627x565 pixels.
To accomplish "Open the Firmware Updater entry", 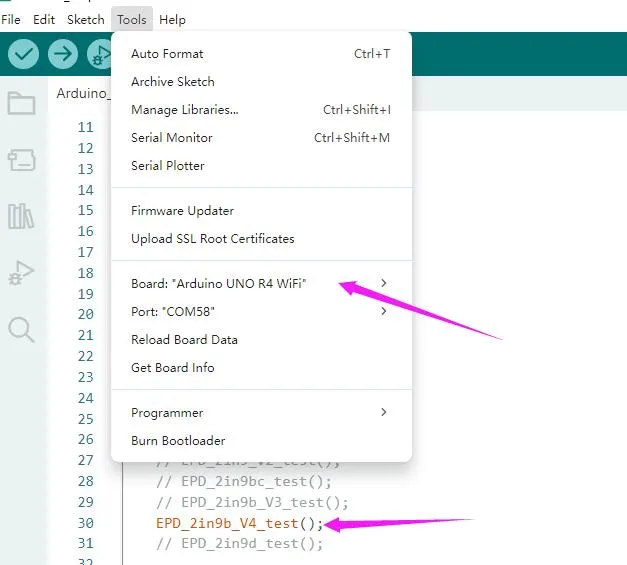I will [261, 211].
